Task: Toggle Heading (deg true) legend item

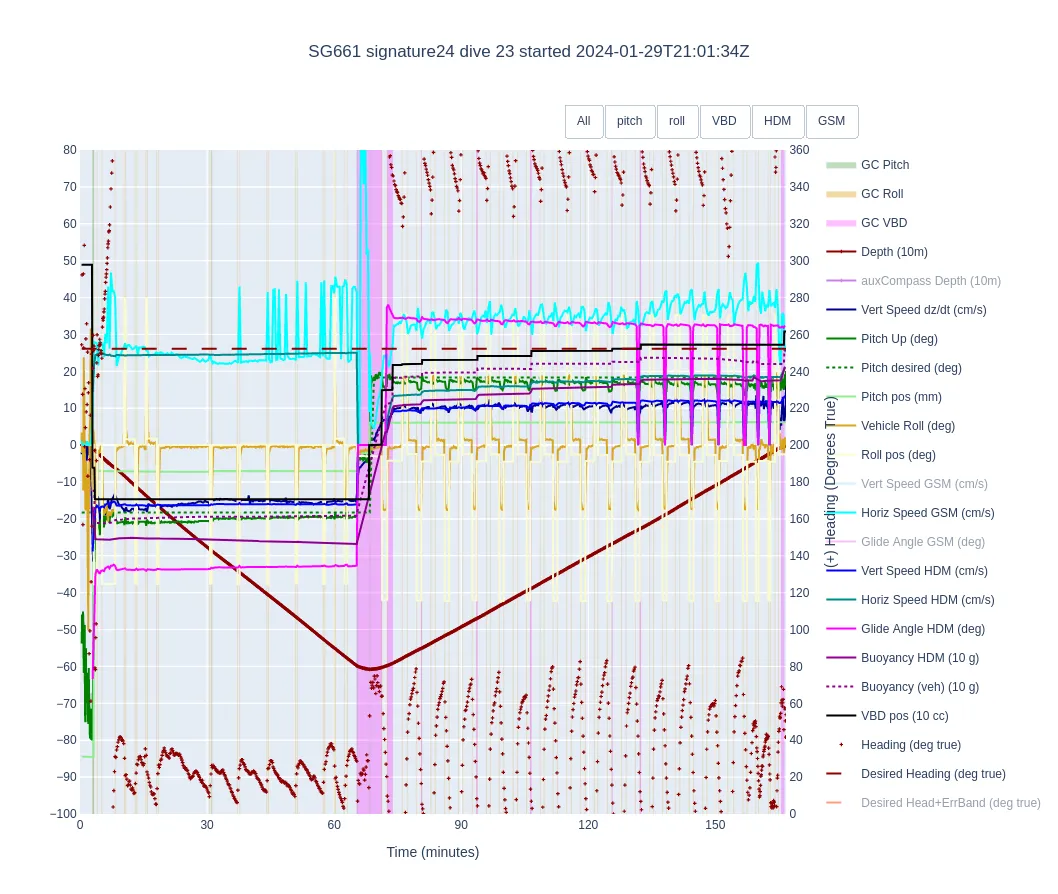Action: (893, 746)
